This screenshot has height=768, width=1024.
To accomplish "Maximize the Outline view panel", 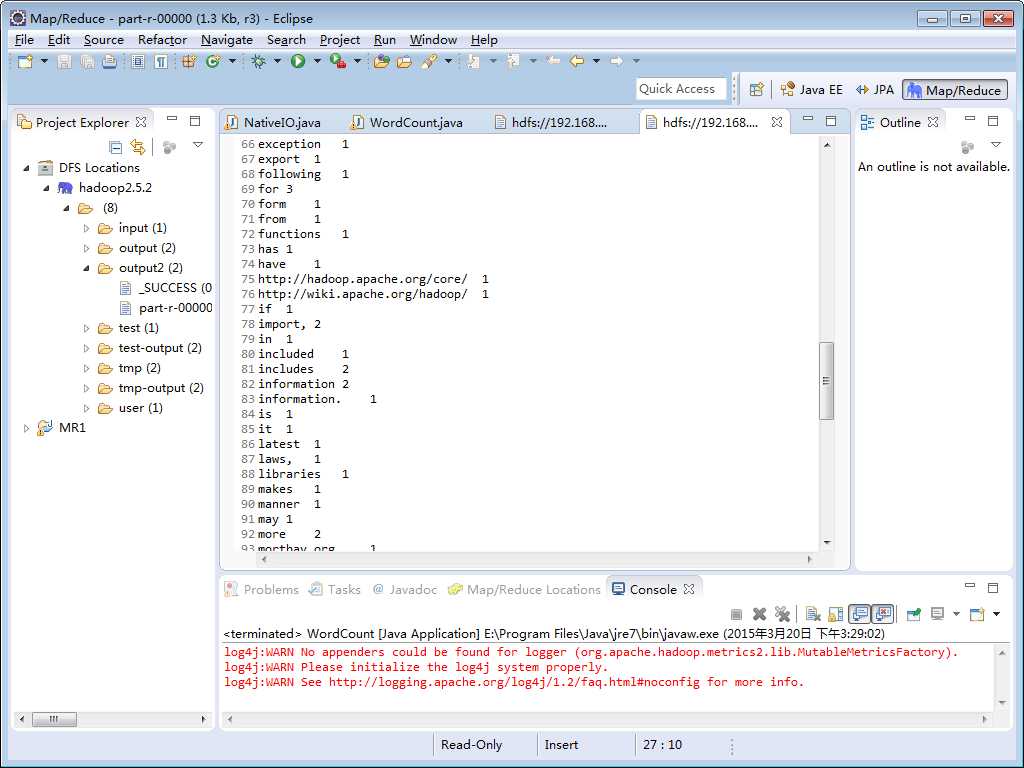I will [x=993, y=121].
